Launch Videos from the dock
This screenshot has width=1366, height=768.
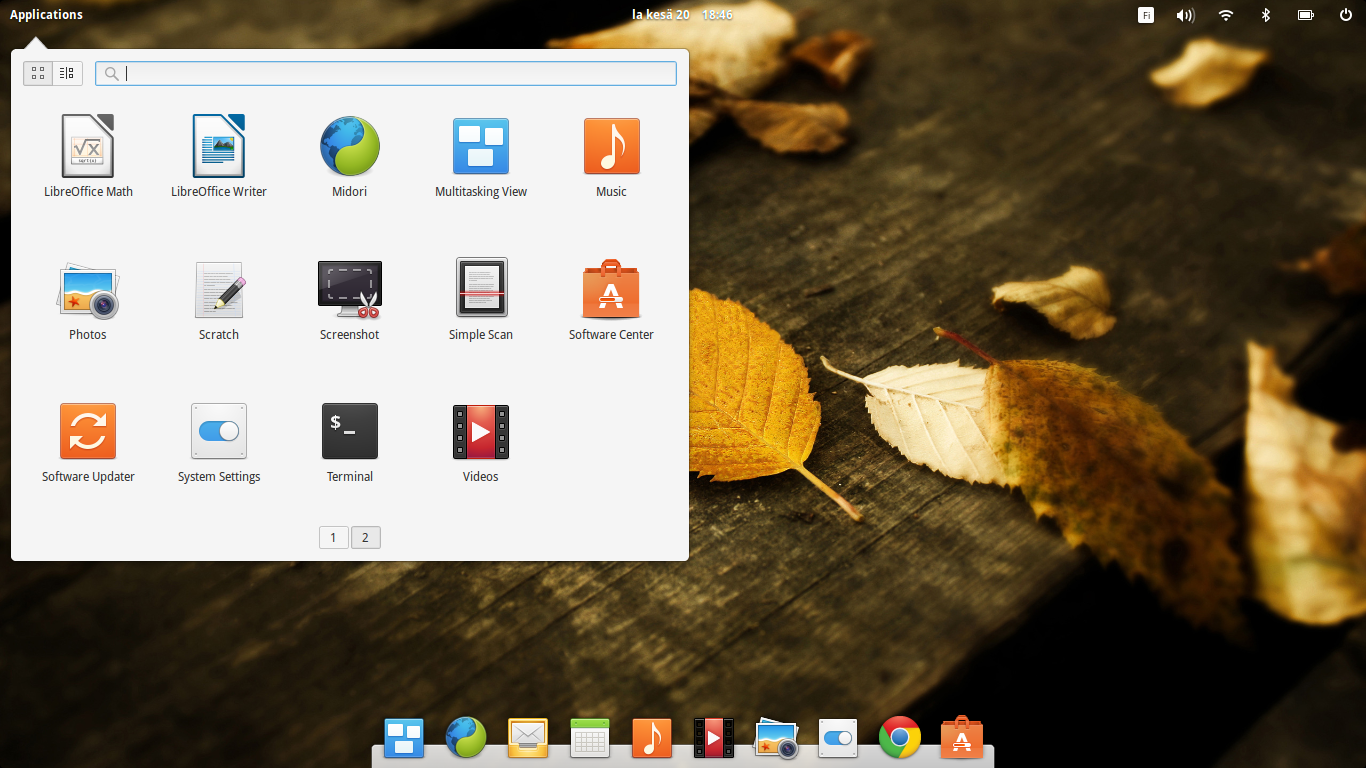tap(714, 738)
